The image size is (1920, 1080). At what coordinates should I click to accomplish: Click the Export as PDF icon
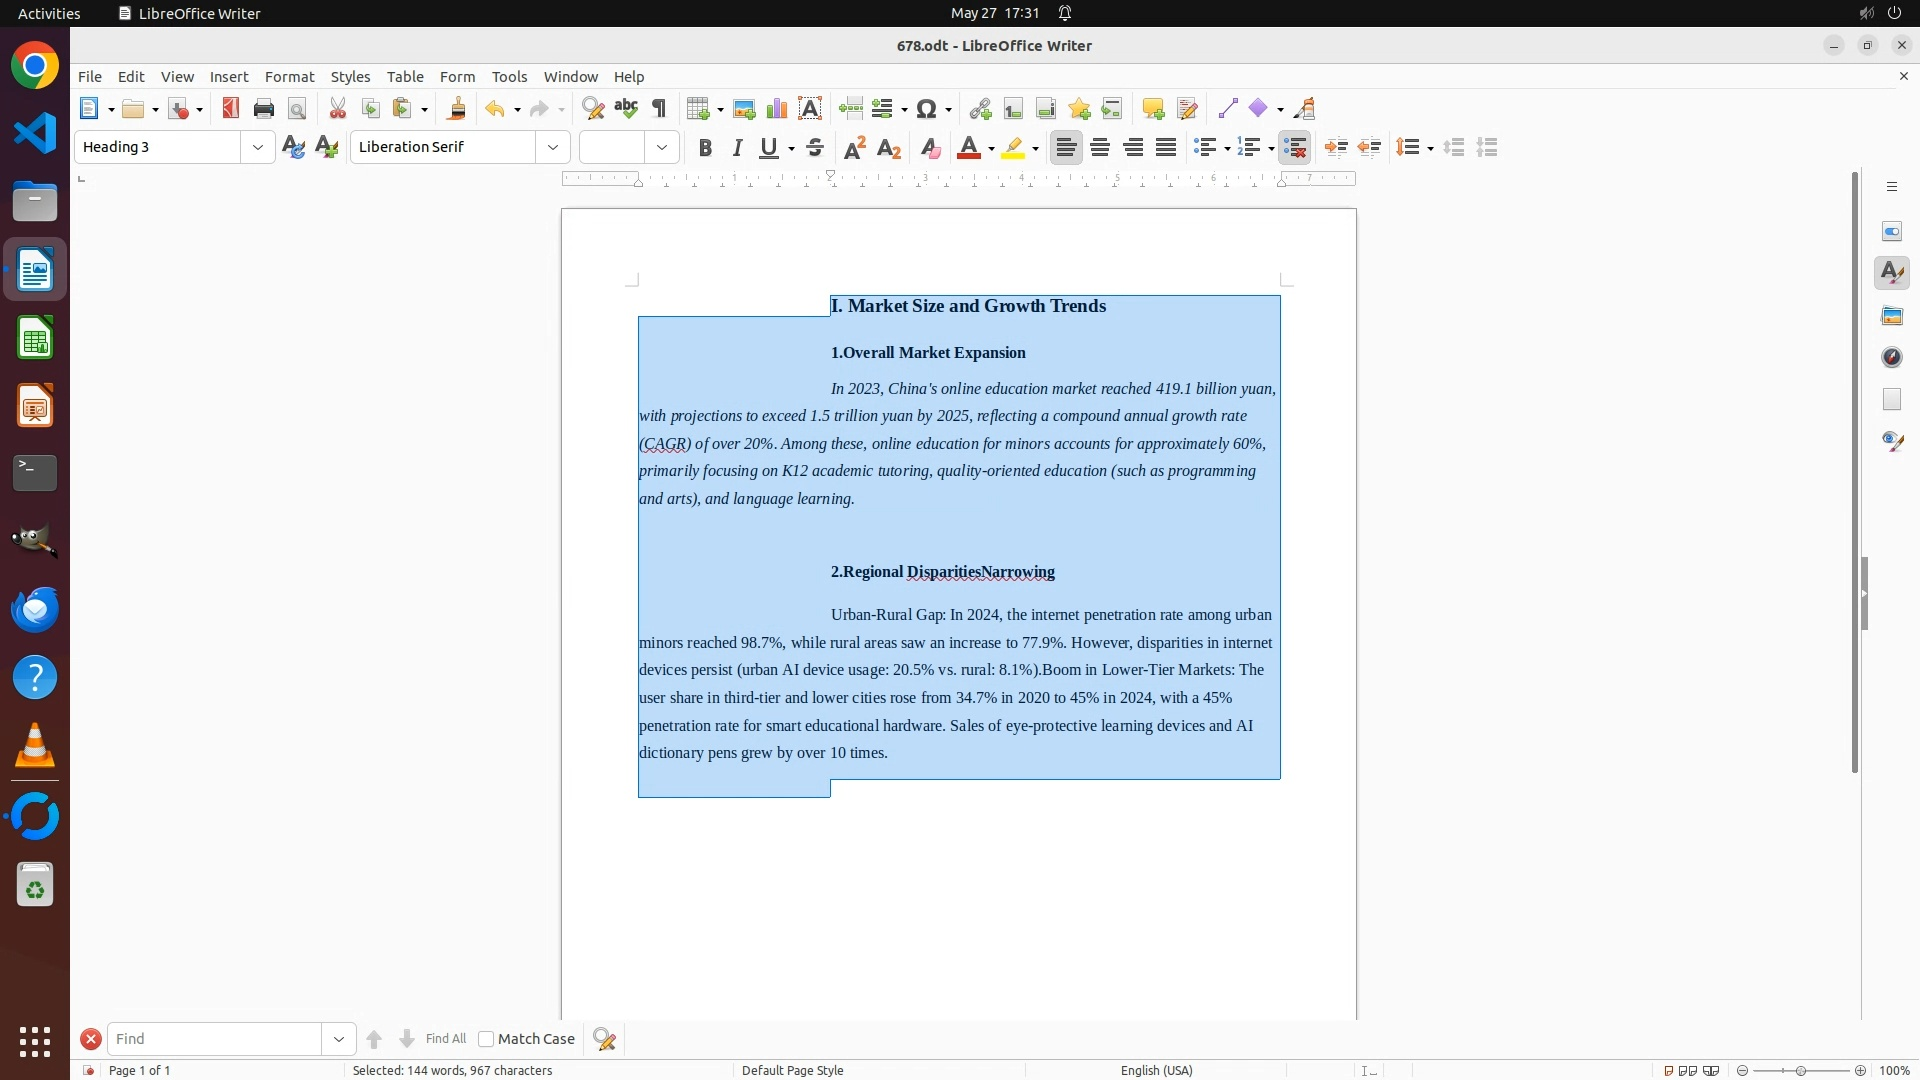tap(231, 109)
